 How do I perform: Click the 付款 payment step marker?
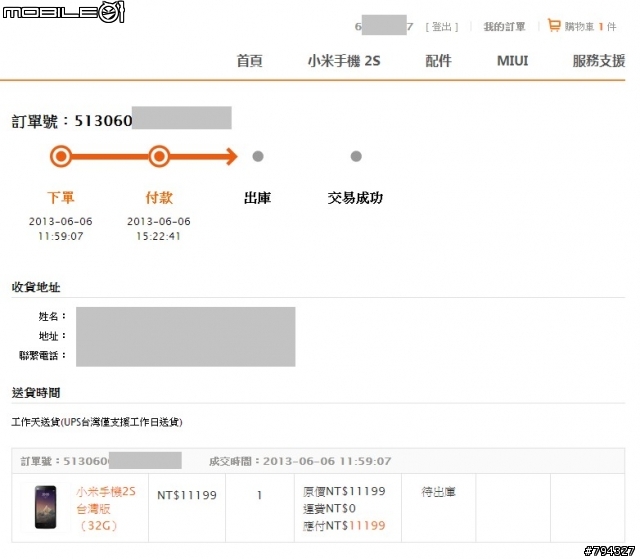coord(159,156)
